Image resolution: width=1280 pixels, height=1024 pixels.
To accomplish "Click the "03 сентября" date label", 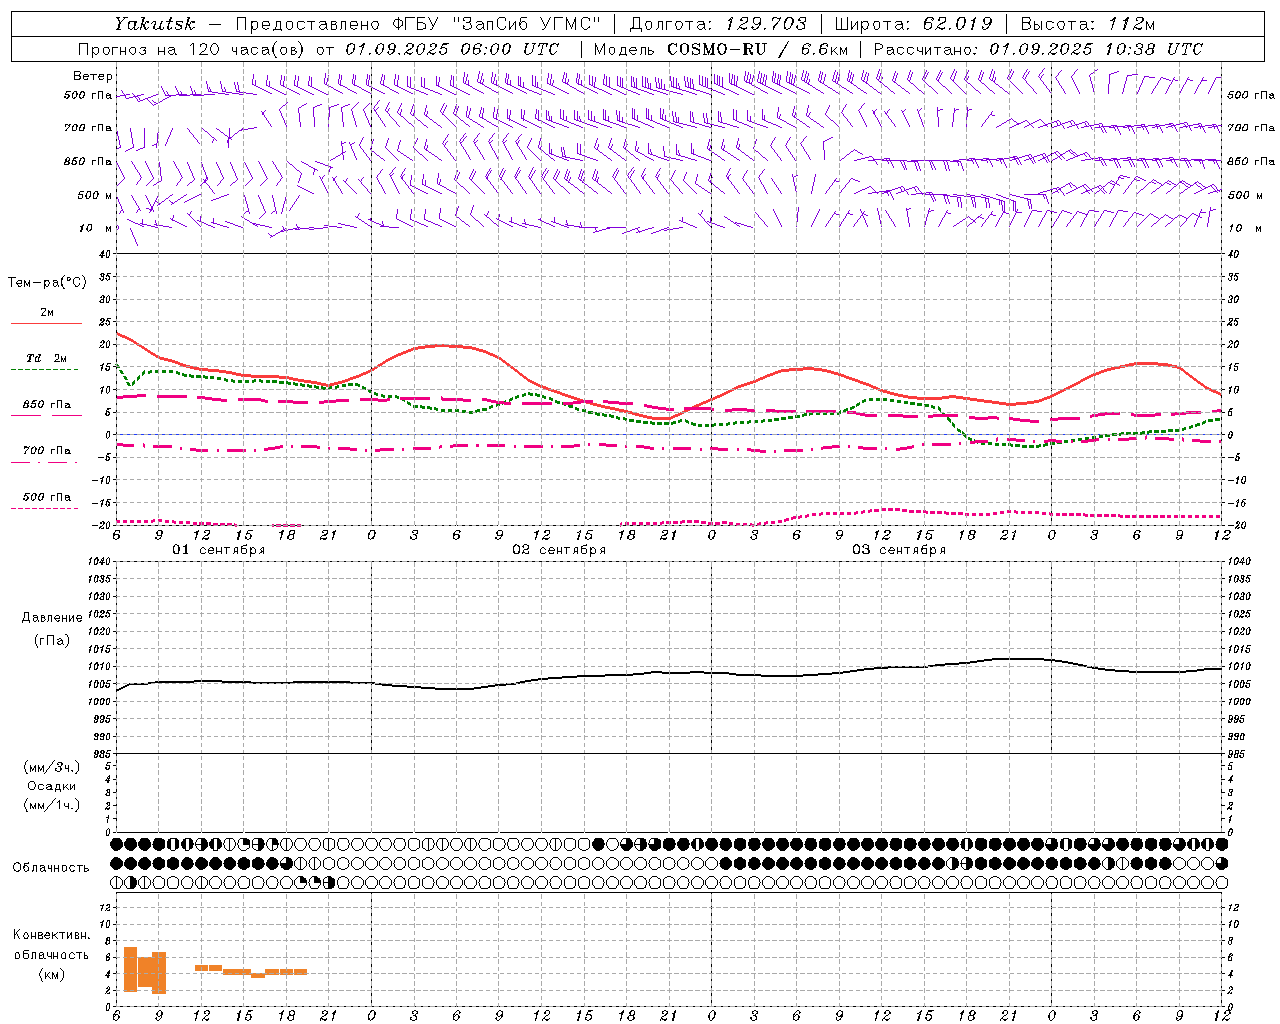I will point(899,550).
